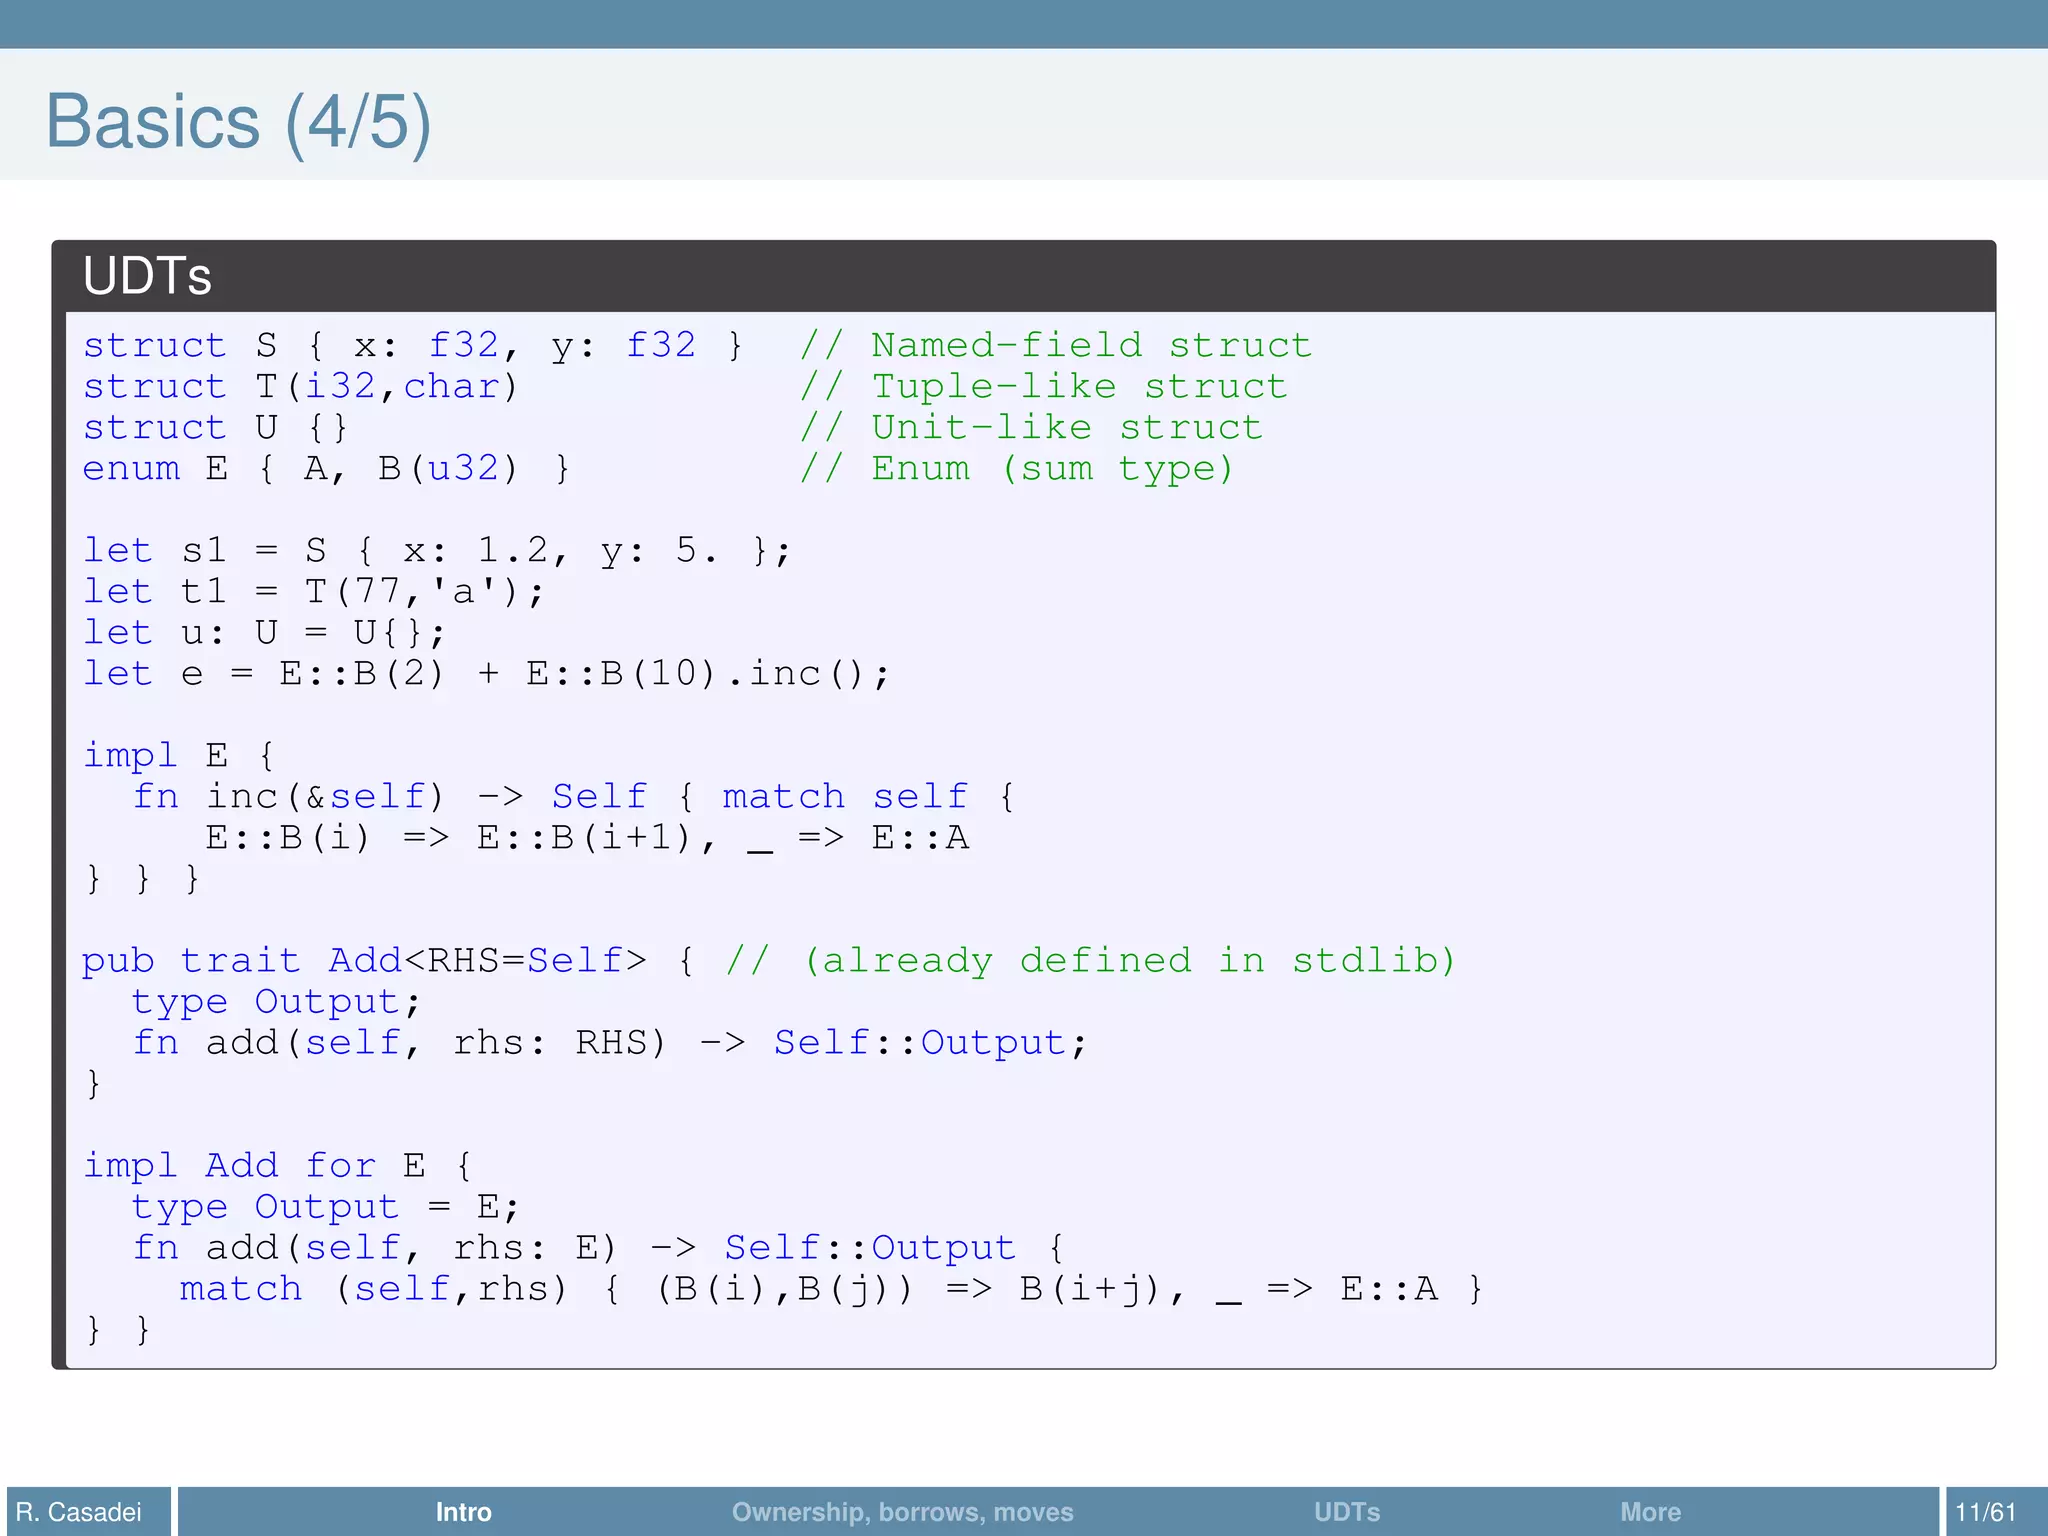Viewport: 2048px width, 1536px height.
Task: Click the UDTs block header
Action: pyautogui.click(x=148, y=276)
